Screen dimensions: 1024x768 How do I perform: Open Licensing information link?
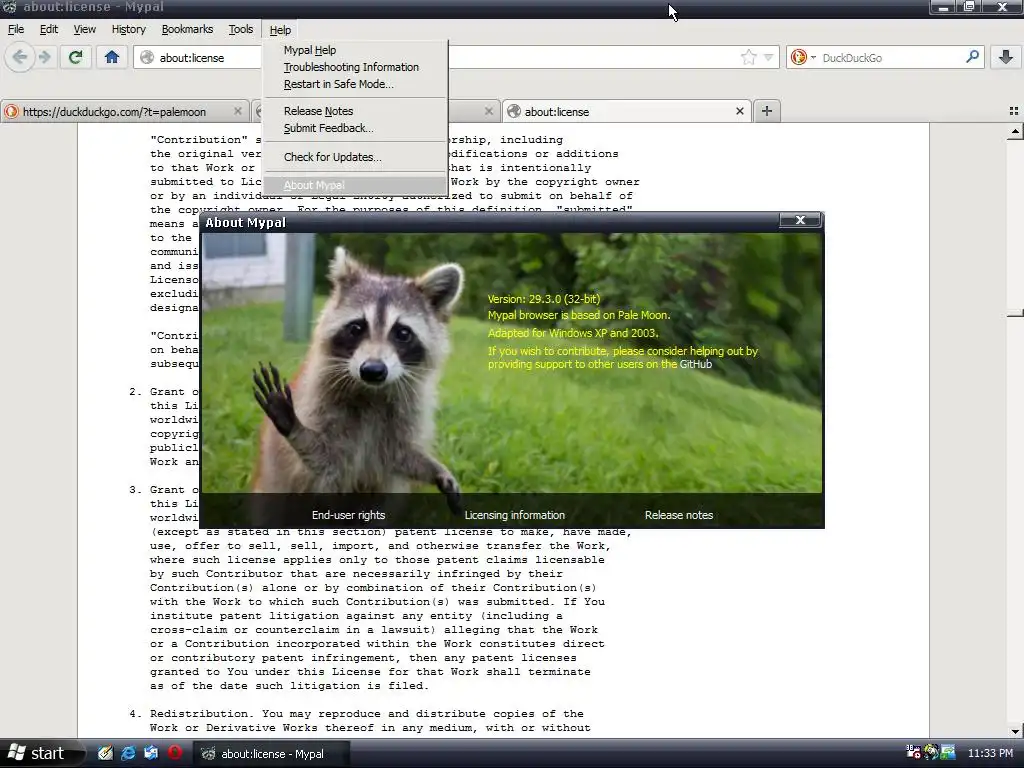point(515,515)
